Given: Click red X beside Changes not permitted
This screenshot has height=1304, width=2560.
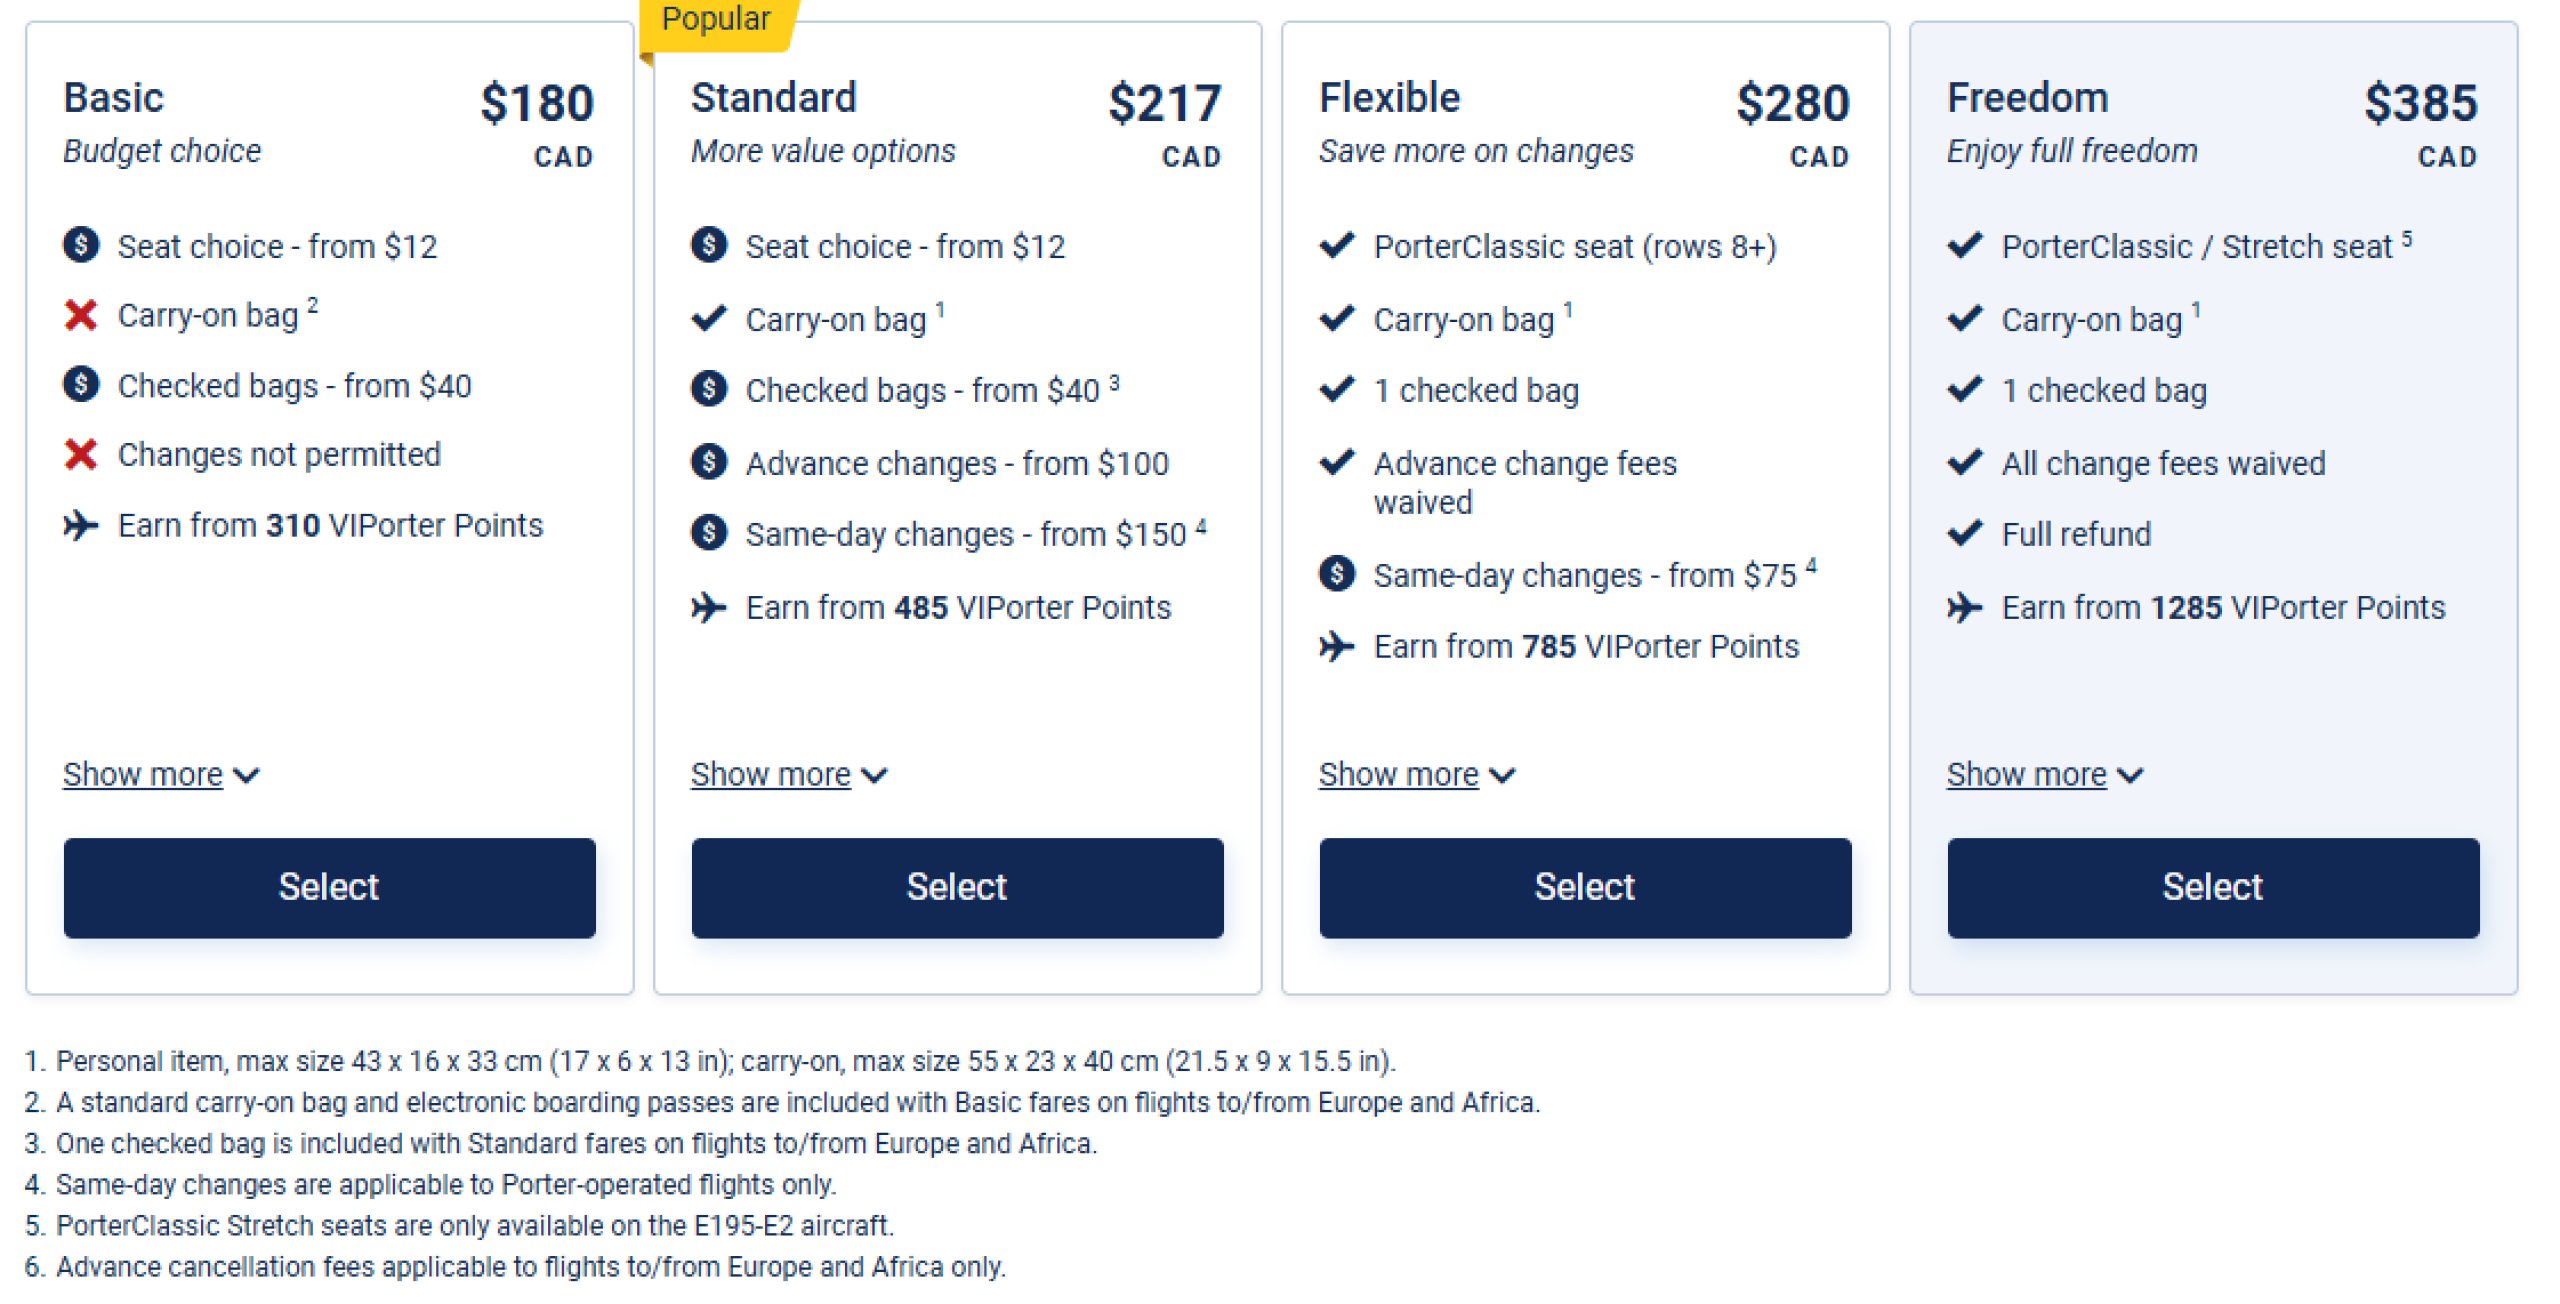Looking at the screenshot, I should tap(81, 455).
